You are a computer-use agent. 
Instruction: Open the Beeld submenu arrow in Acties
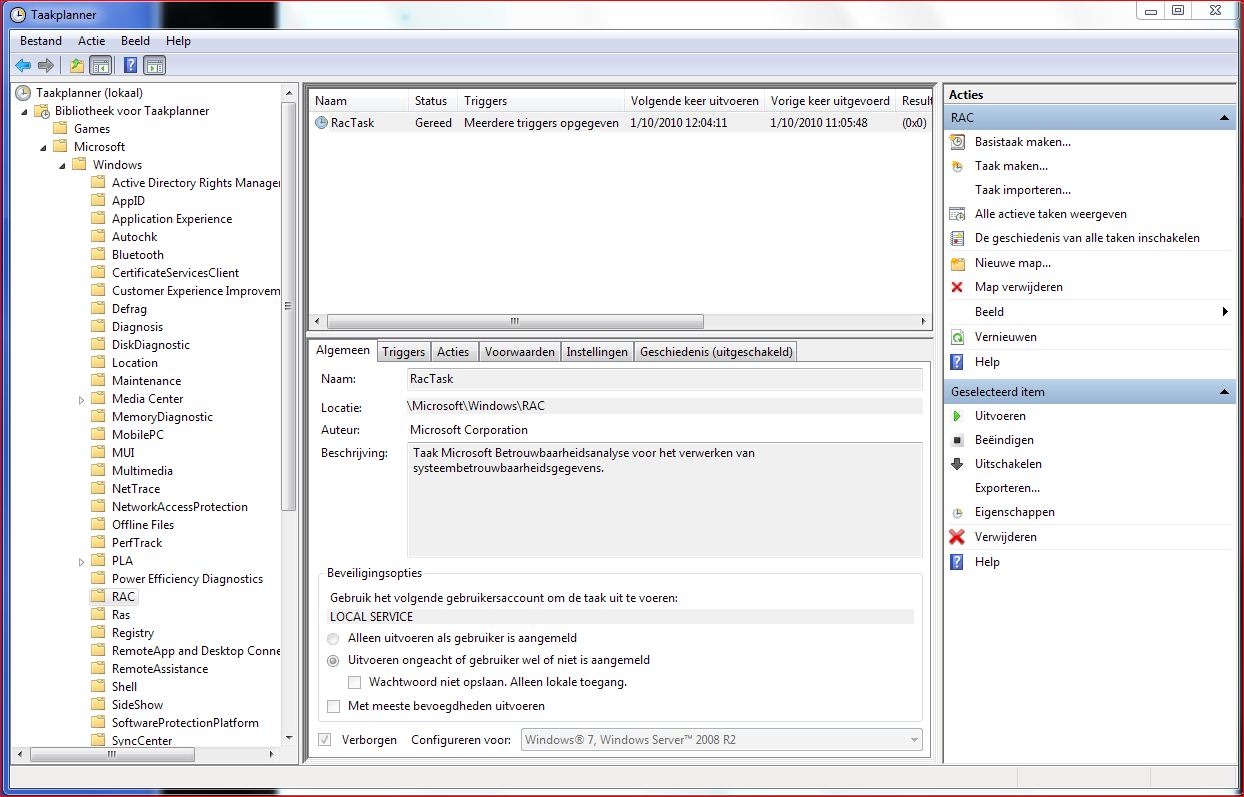coord(1226,312)
